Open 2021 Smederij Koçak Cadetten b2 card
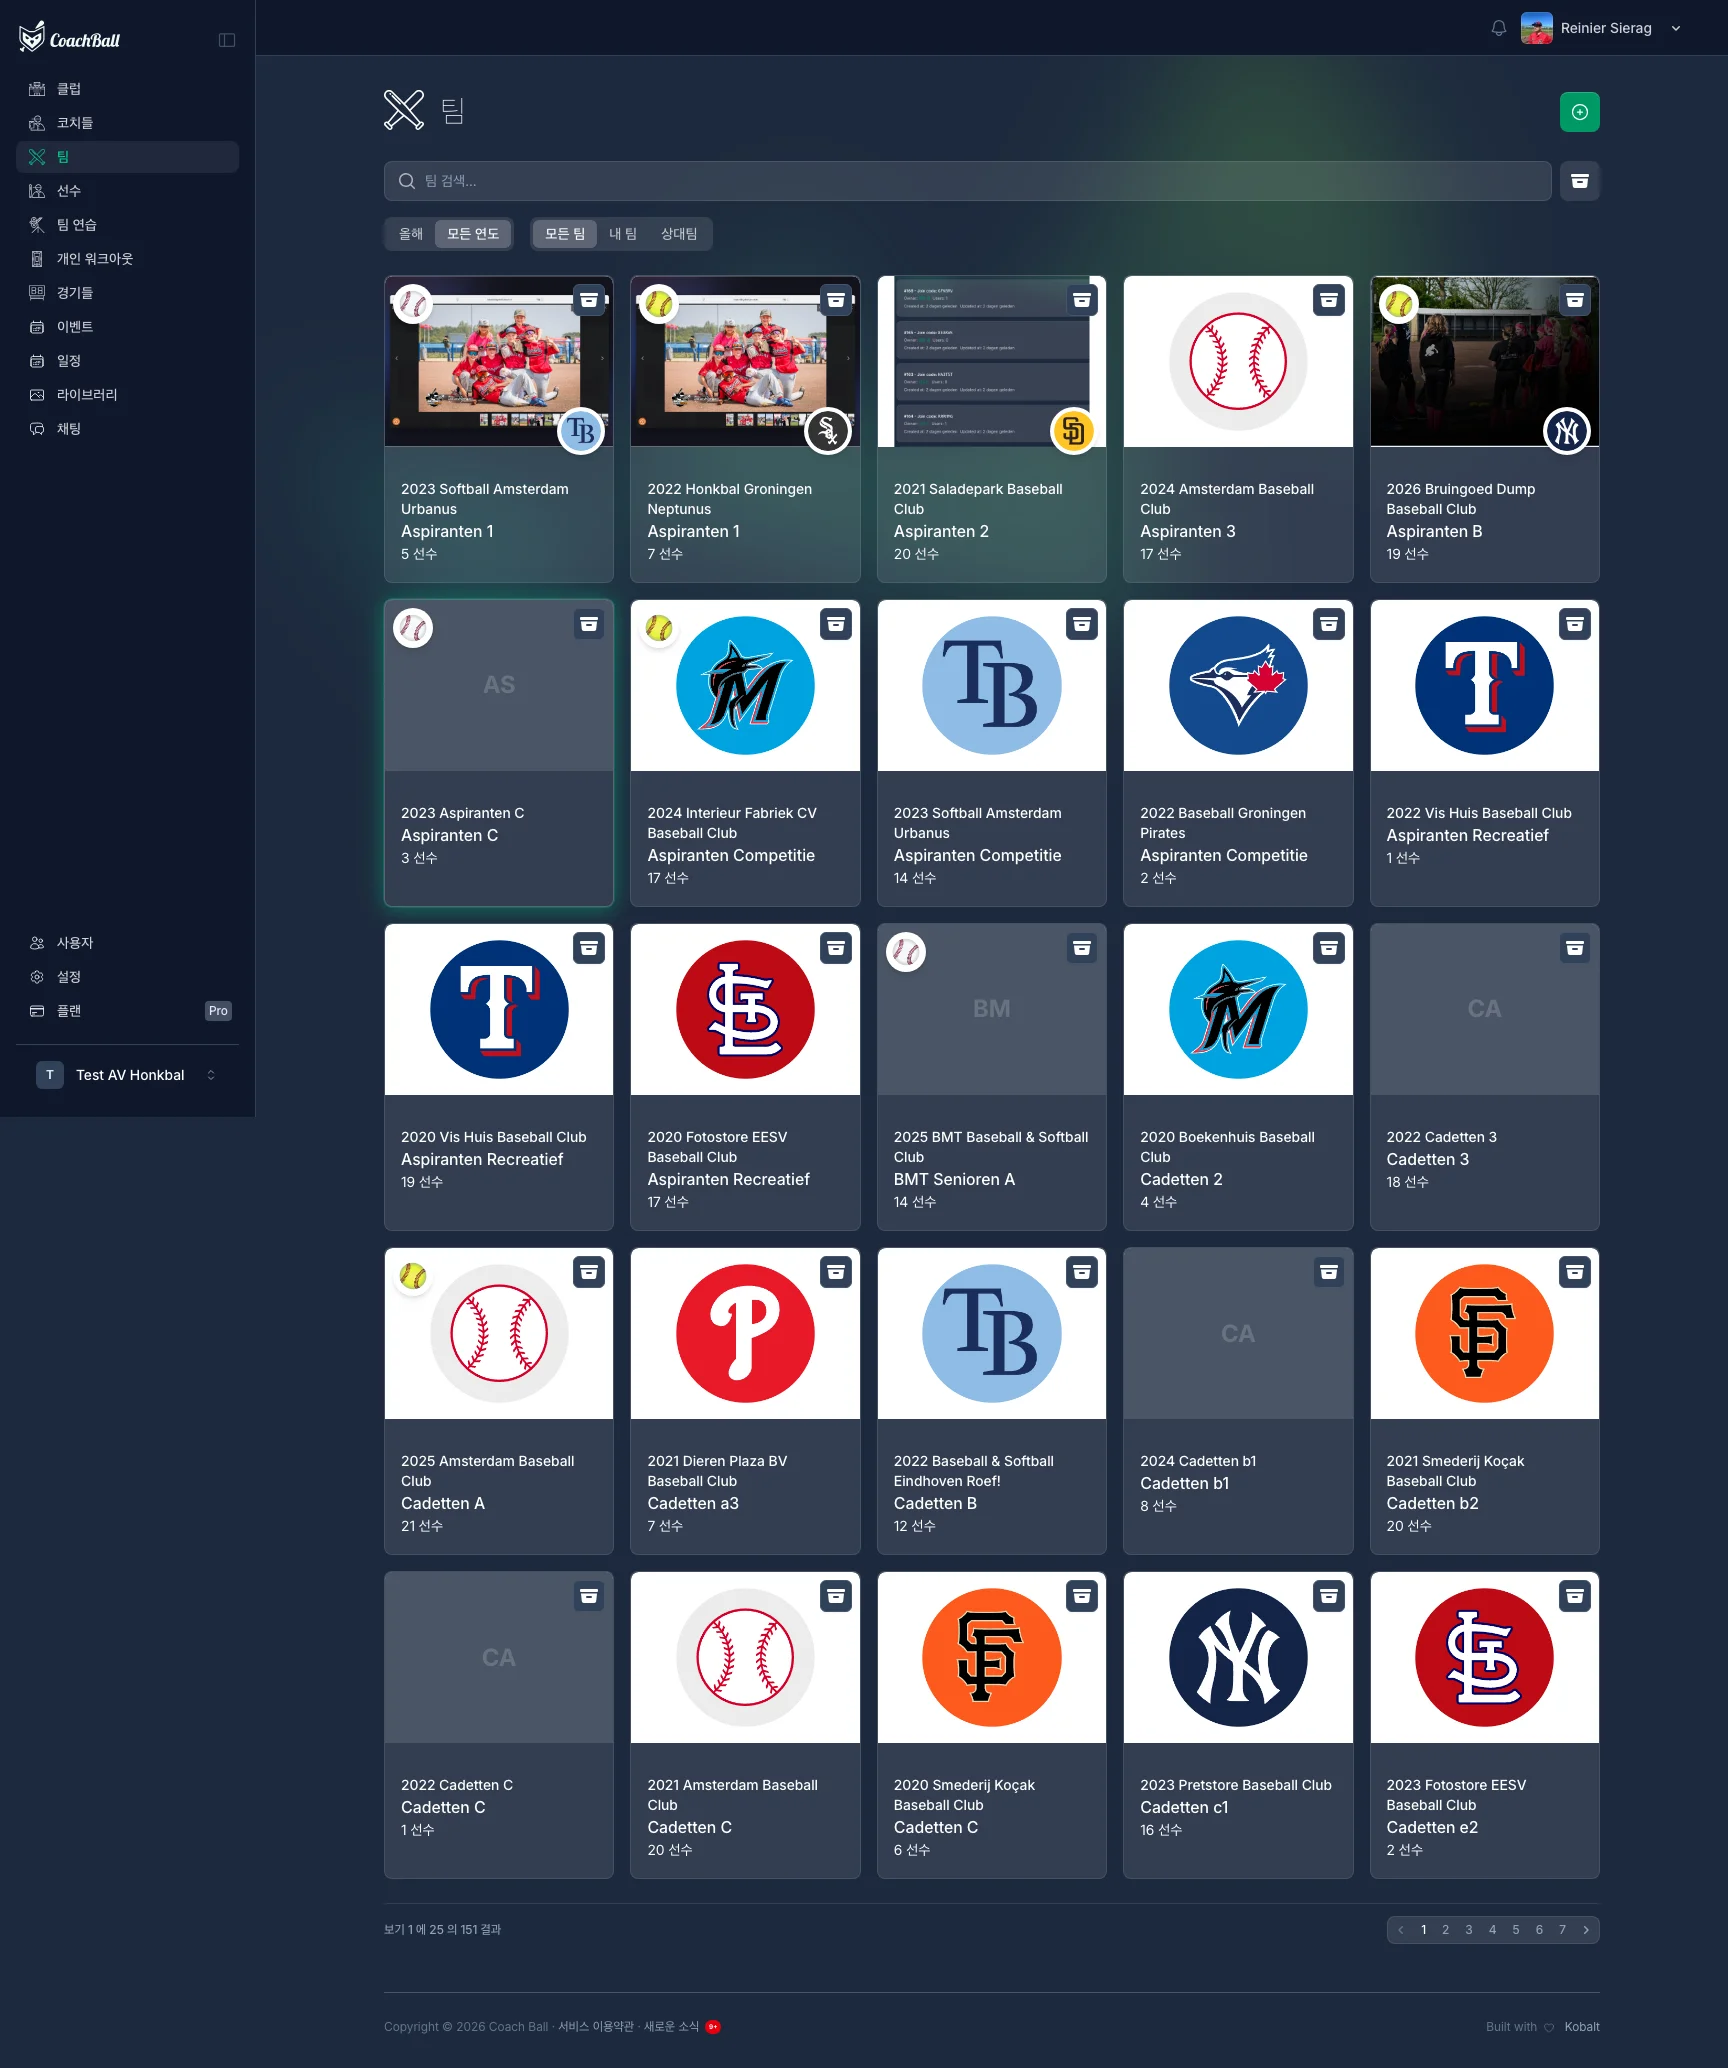Screen dimensions: 1728x2068 1484,1401
